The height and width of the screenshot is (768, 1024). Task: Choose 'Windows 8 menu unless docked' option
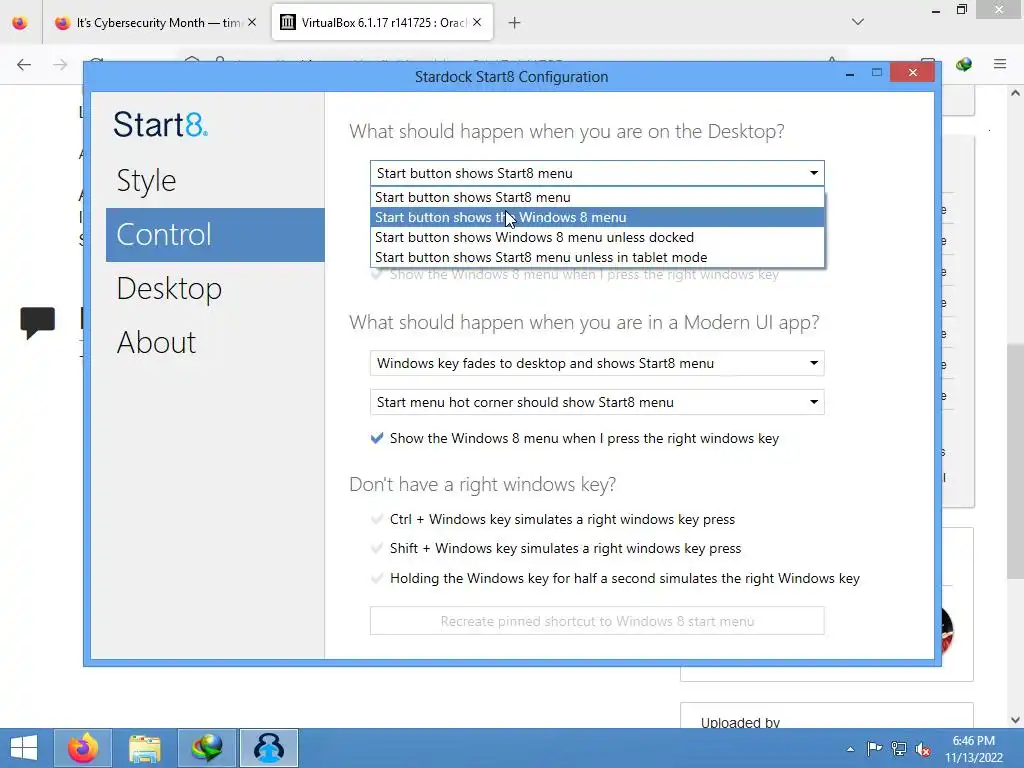tap(597, 238)
